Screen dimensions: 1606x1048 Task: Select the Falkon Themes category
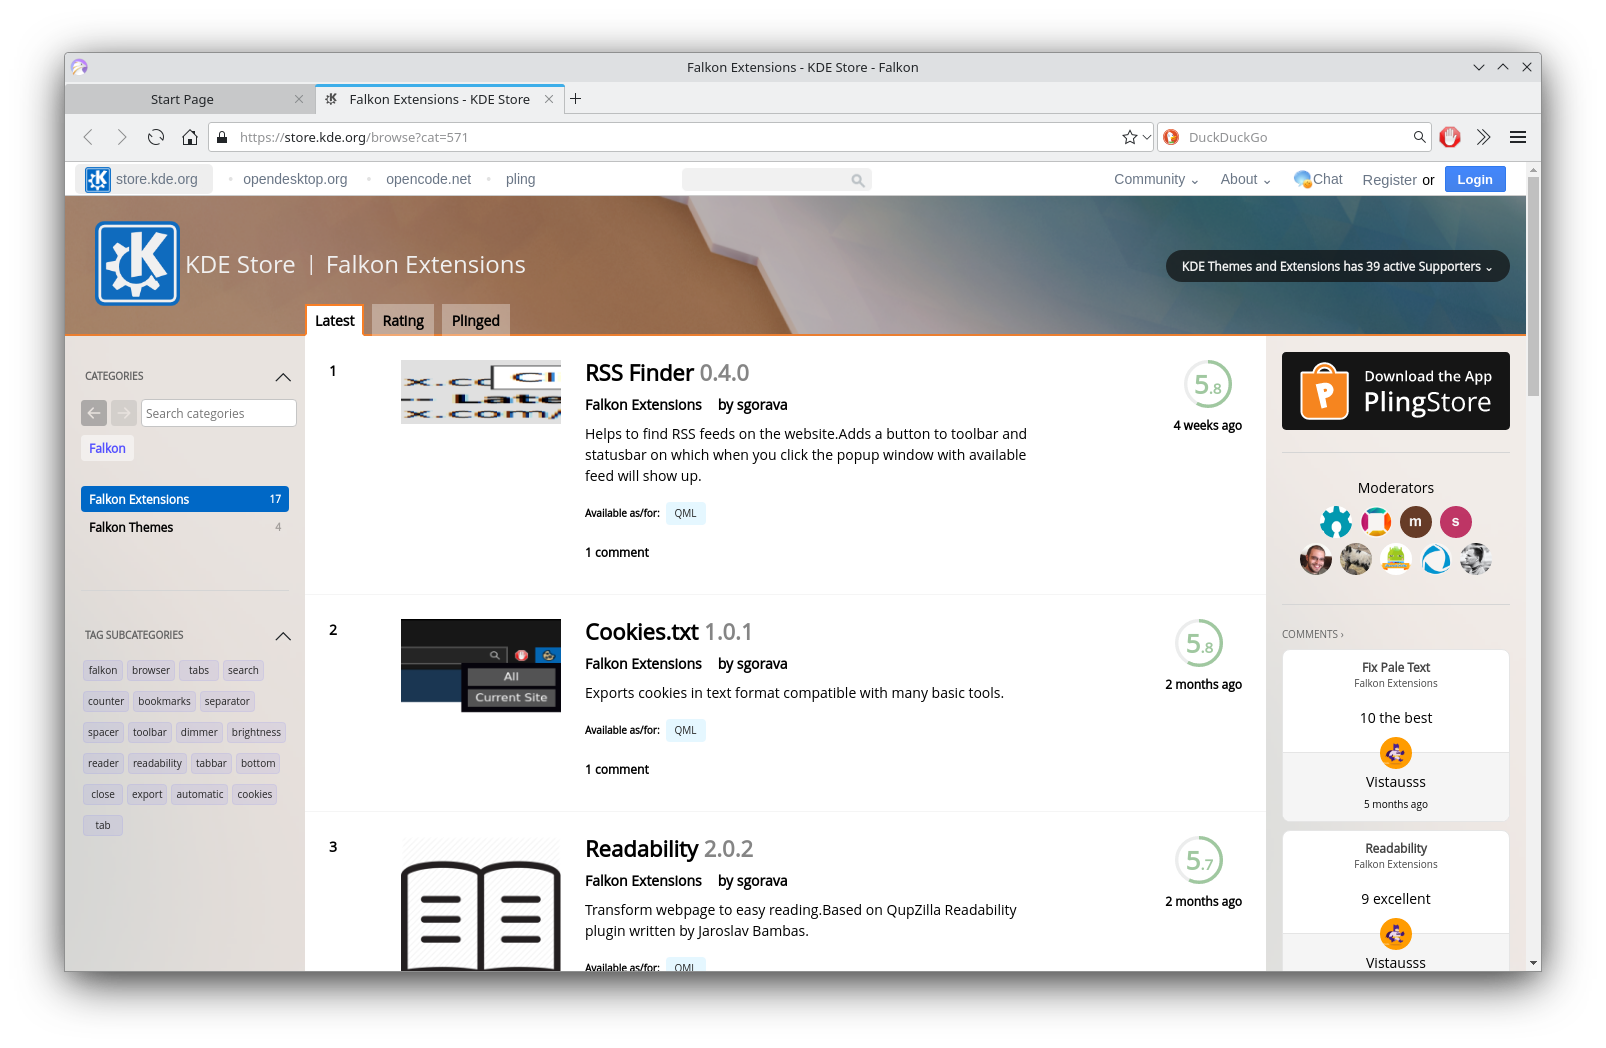[x=185, y=527]
